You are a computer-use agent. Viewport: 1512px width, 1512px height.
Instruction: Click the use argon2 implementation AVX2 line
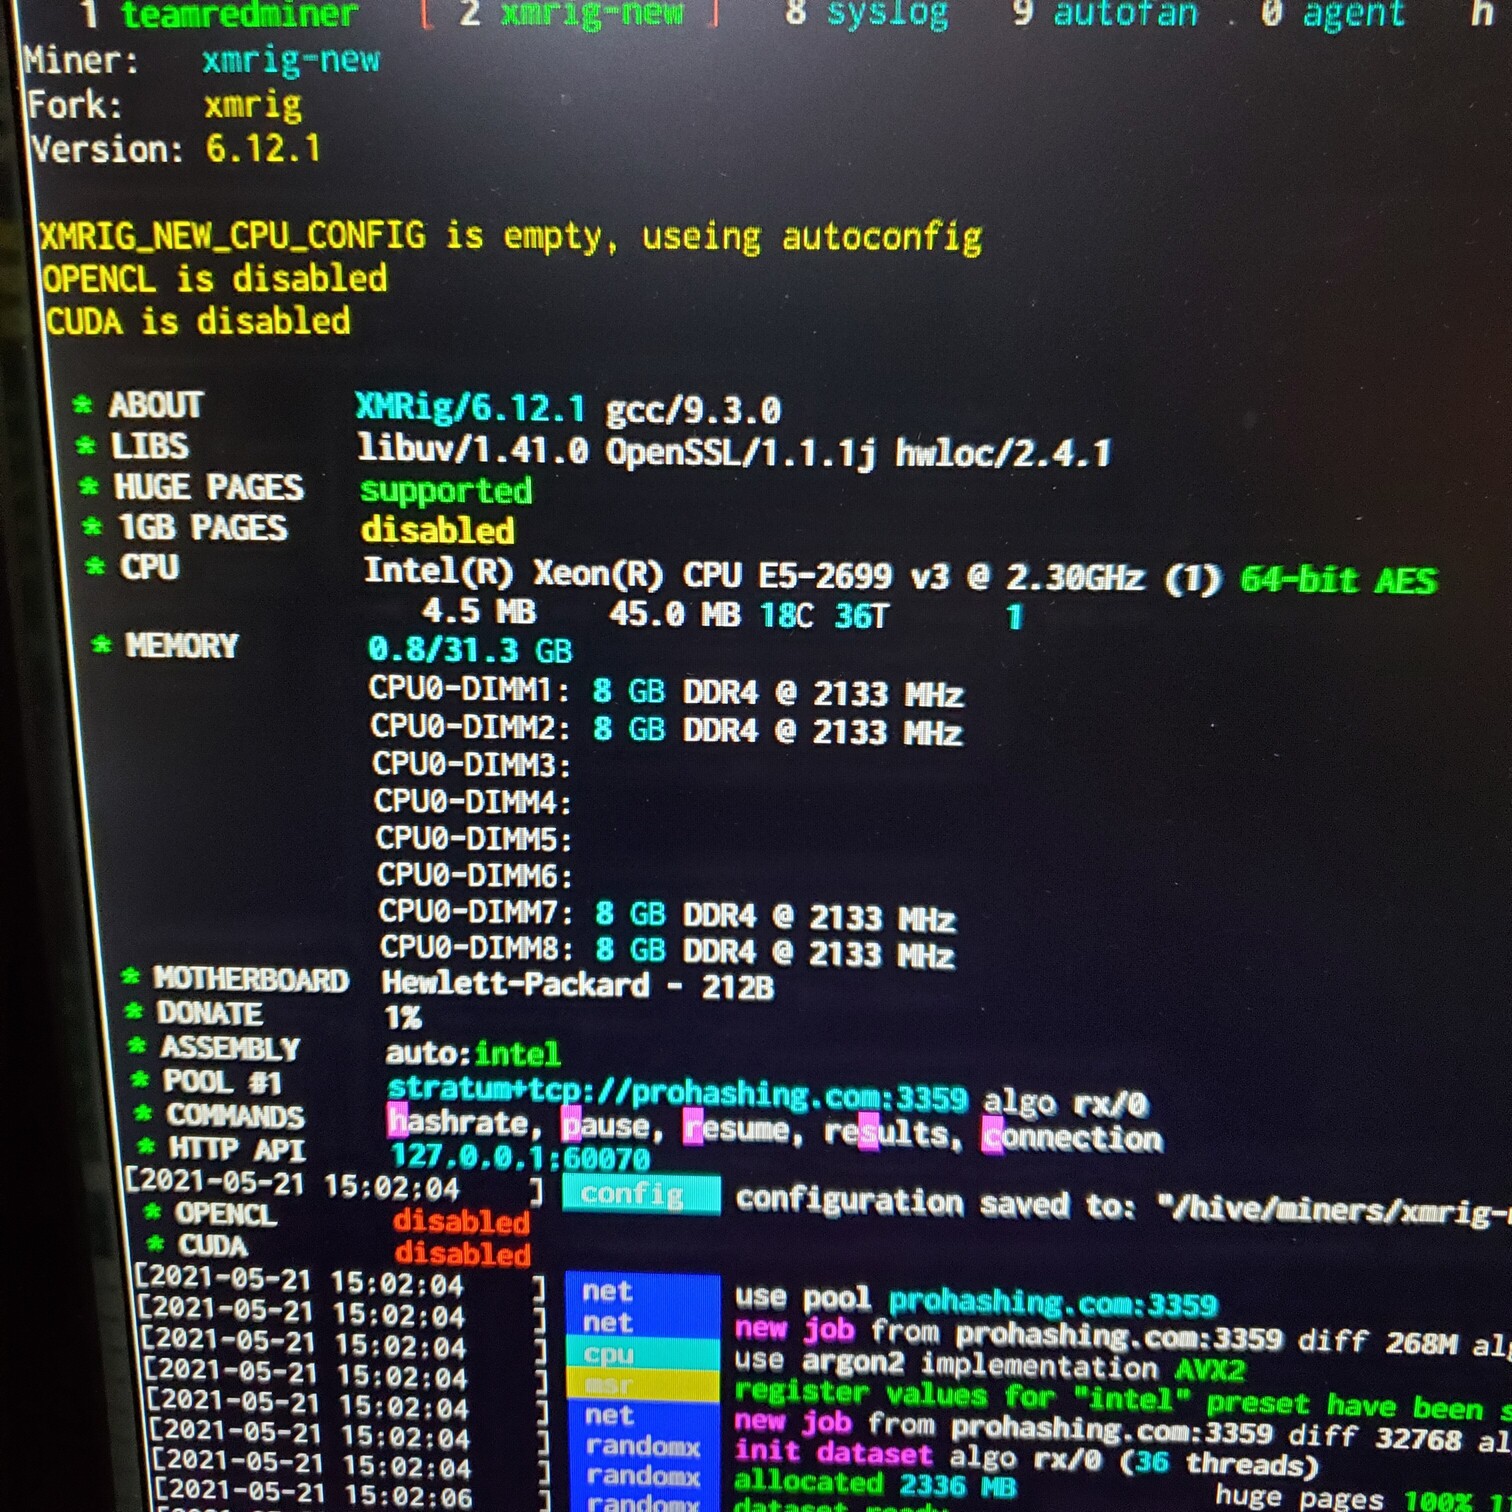click(x=990, y=1366)
